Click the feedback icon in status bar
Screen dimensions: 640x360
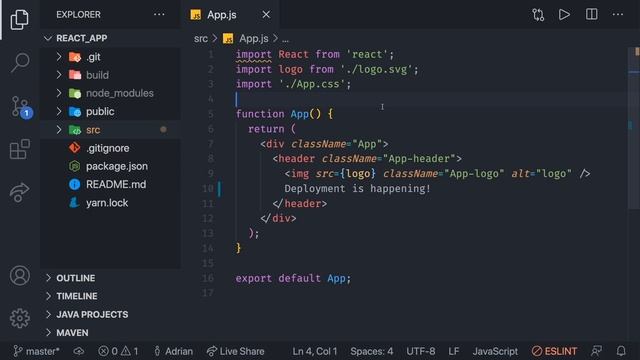596,351
